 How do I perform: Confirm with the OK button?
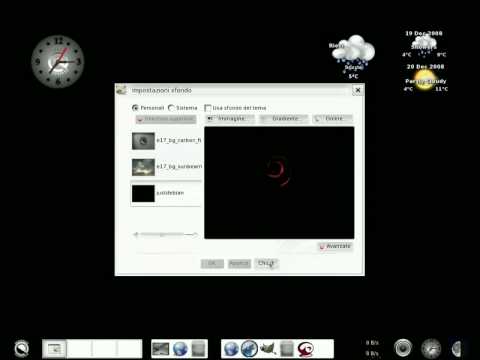212,264
